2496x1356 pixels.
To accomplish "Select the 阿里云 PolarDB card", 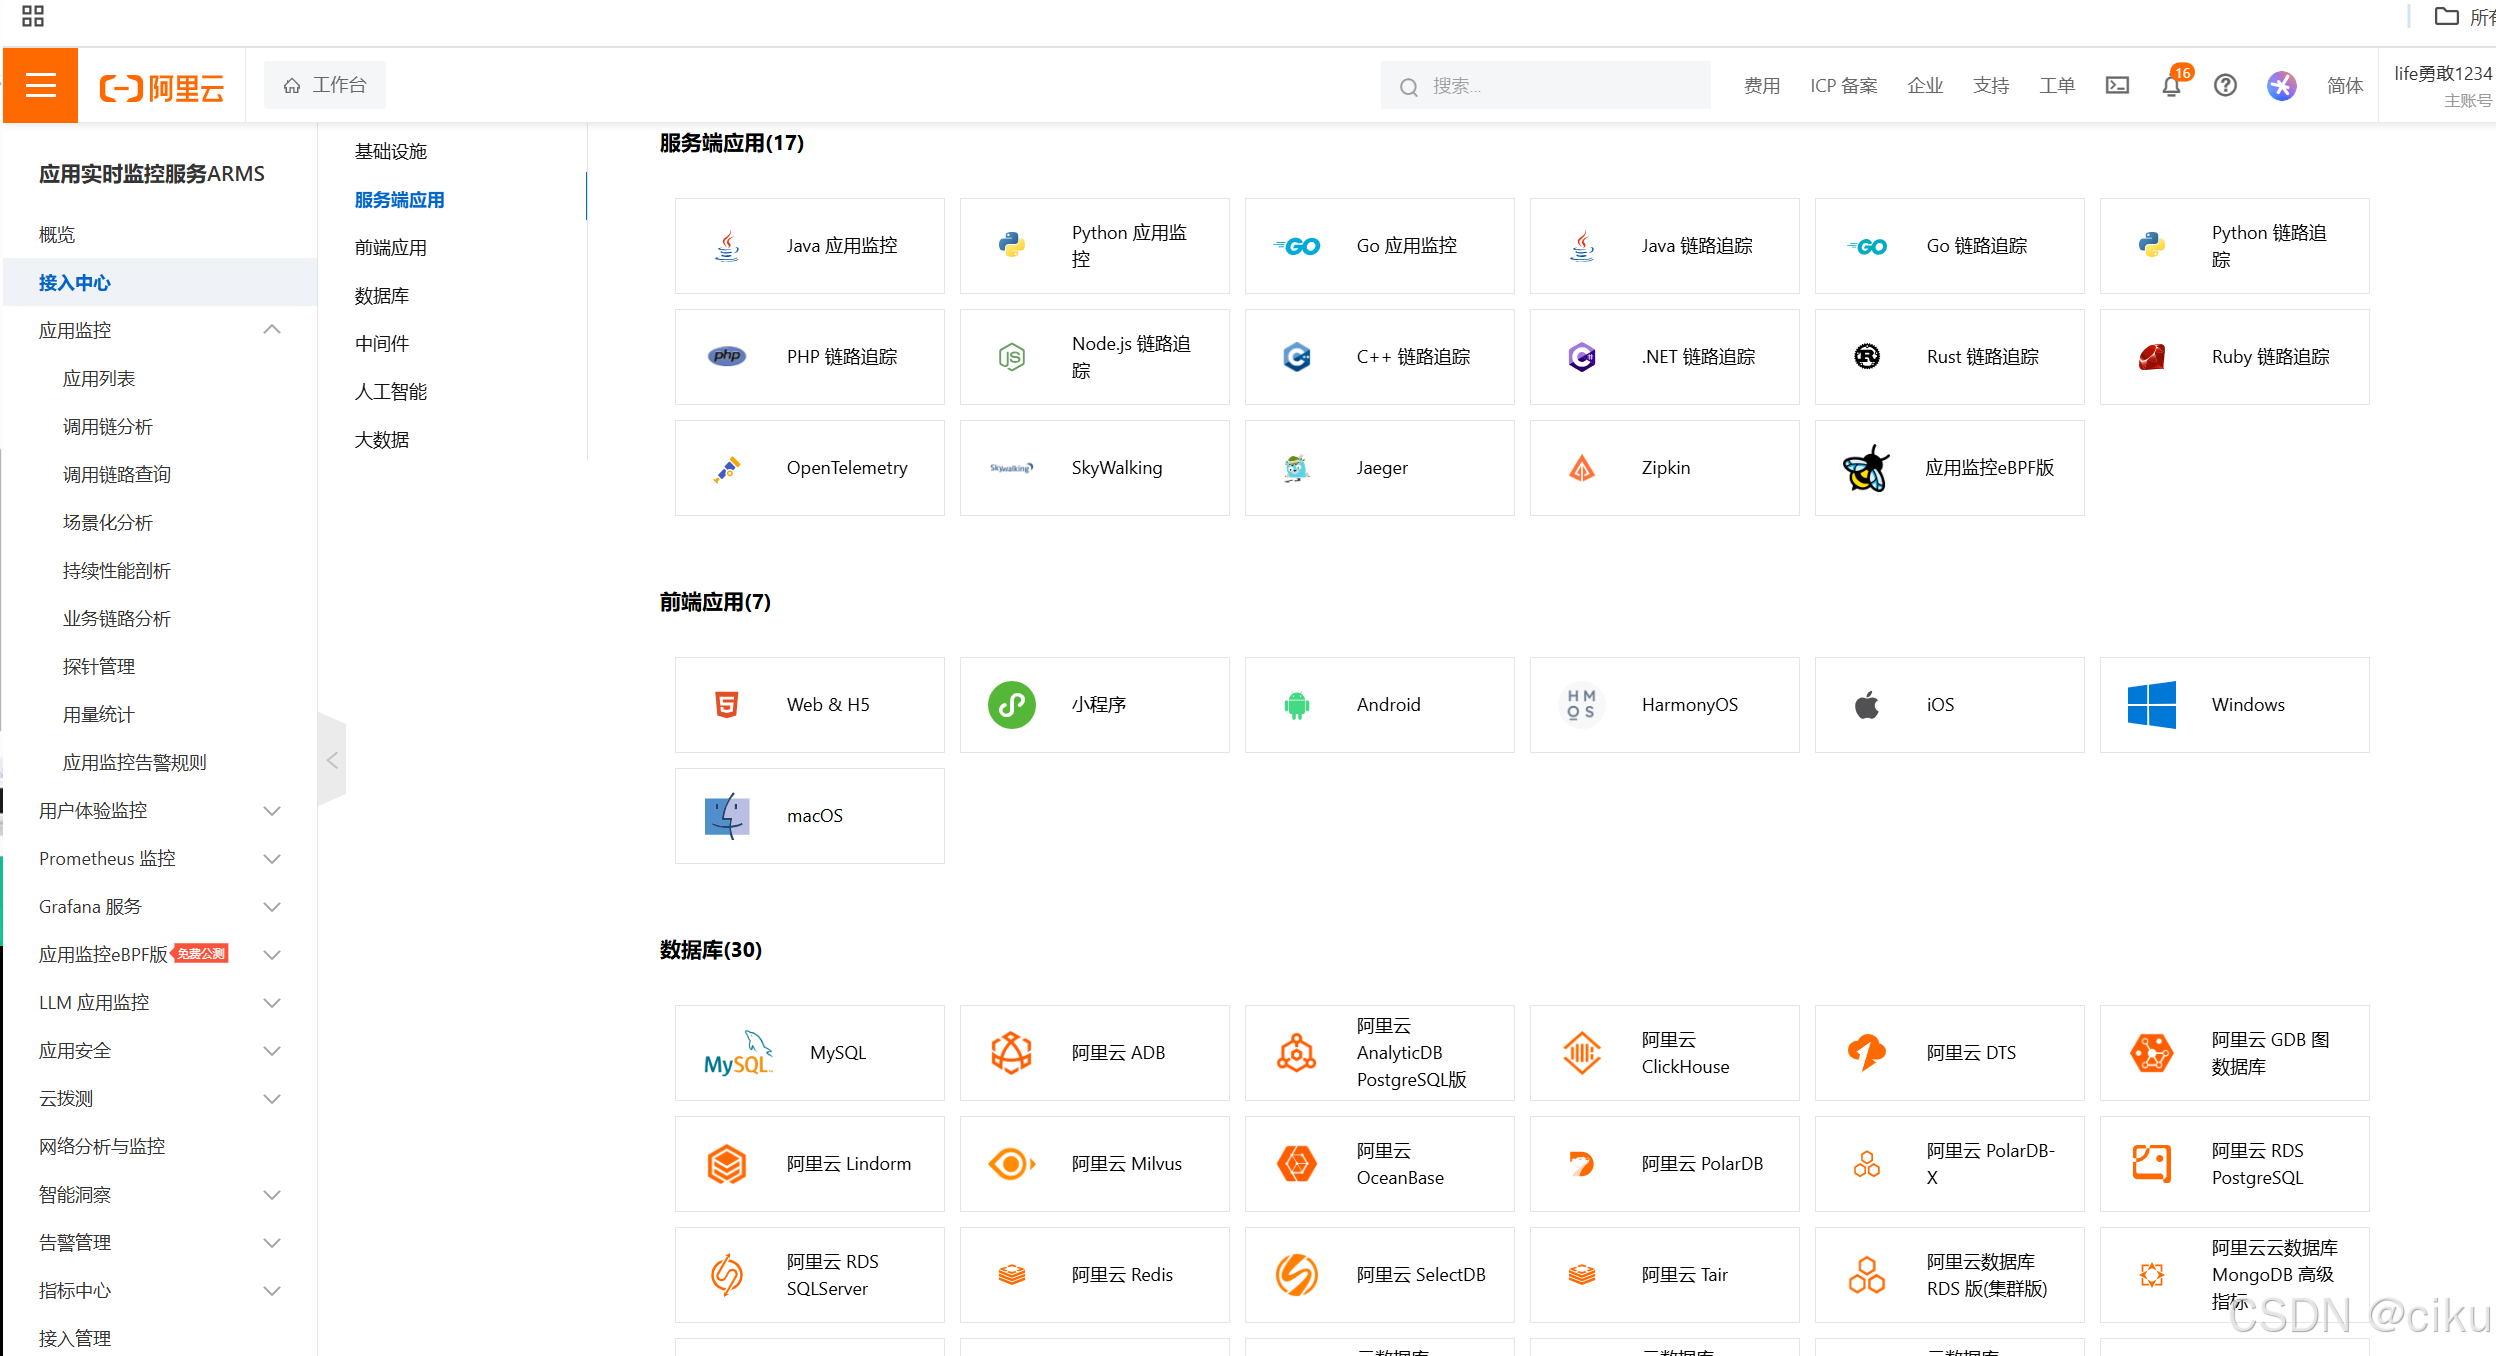I will pos(1664,1164).
